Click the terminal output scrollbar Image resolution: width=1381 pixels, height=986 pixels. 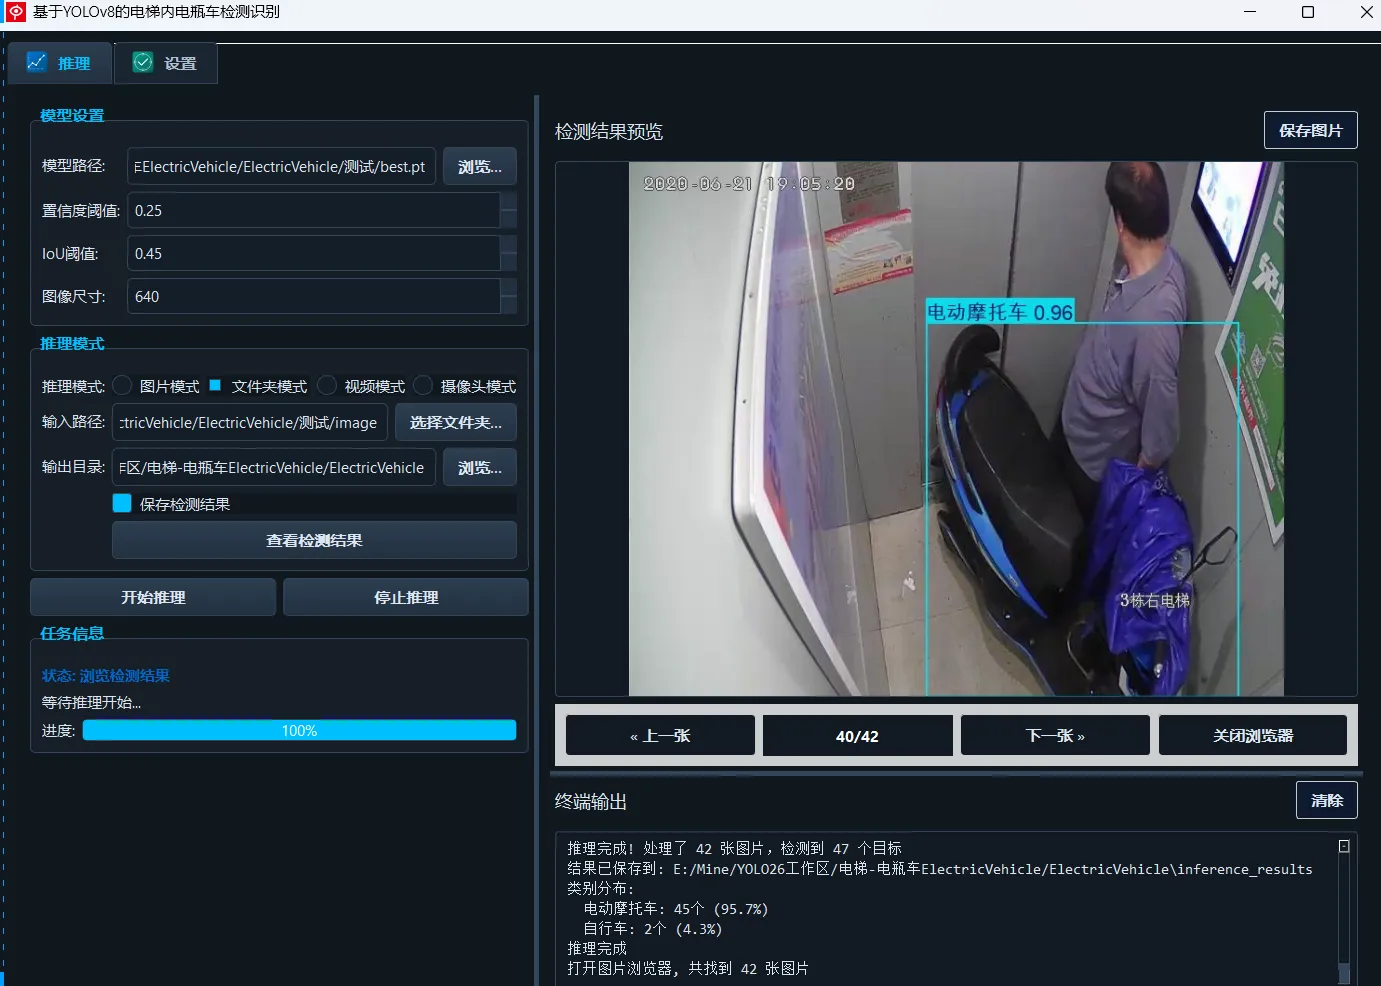pyautogui.click(x=1344, y=910)
